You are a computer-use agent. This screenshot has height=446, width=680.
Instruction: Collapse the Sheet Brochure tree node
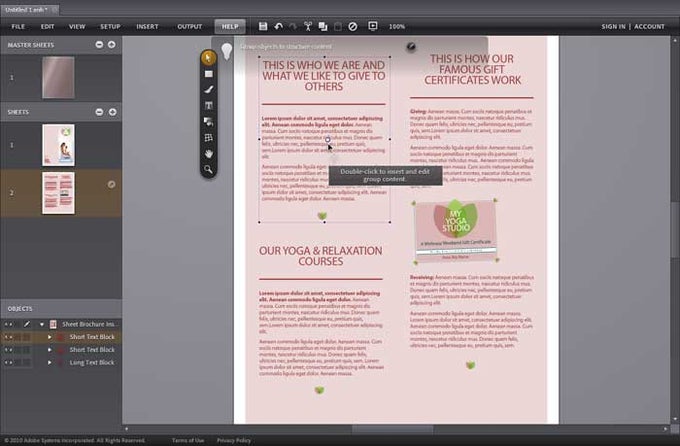coord(42,324)
